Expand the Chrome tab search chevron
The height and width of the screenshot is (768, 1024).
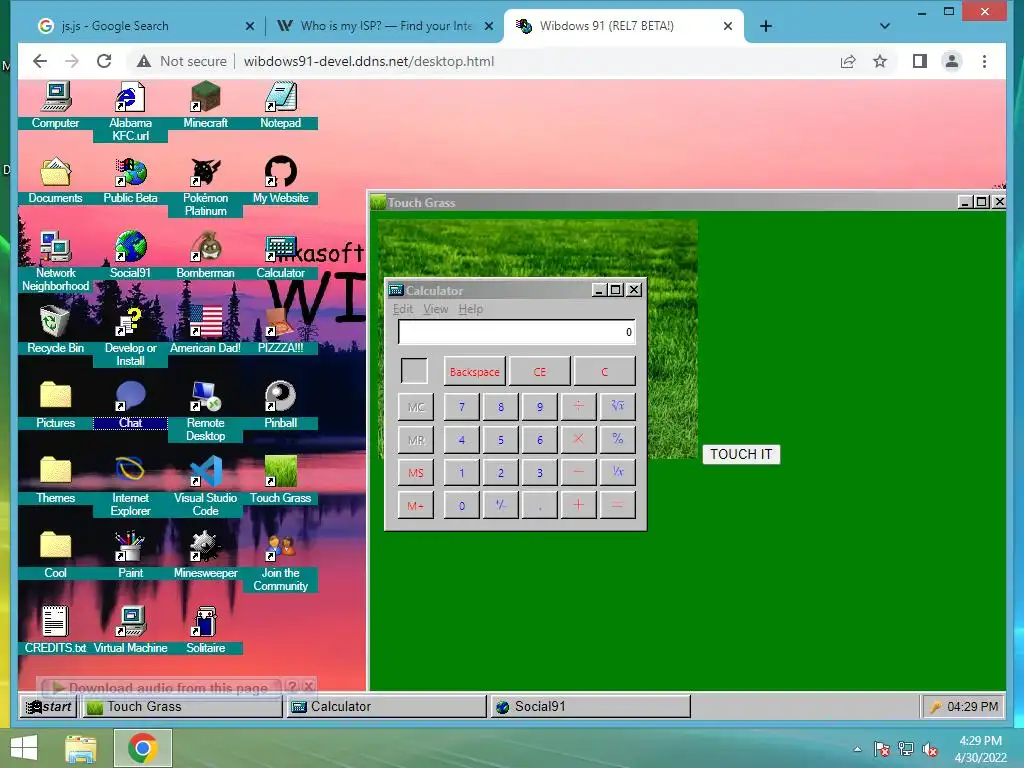click(885, 26)
